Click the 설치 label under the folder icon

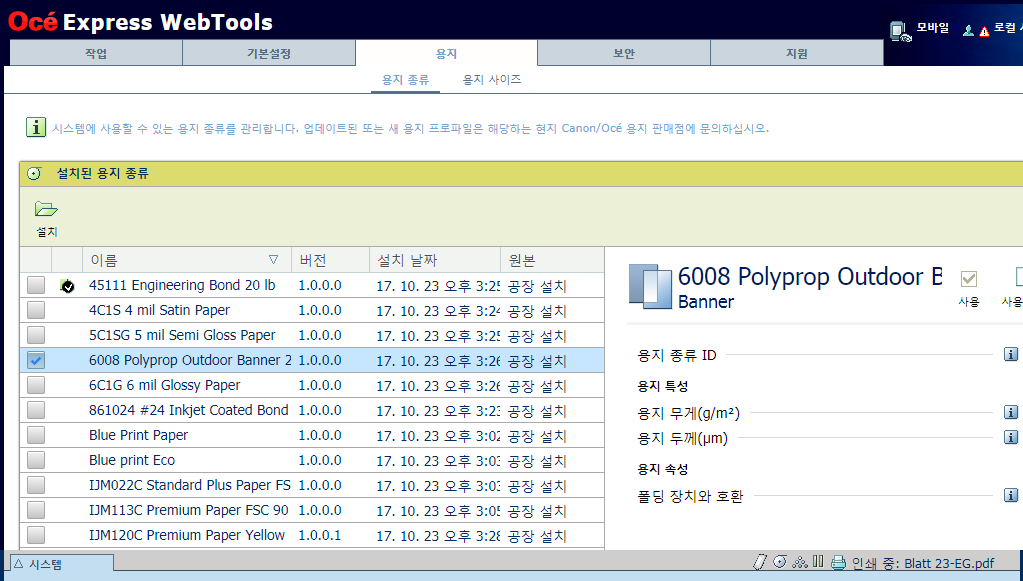click(x=46, y=231)
